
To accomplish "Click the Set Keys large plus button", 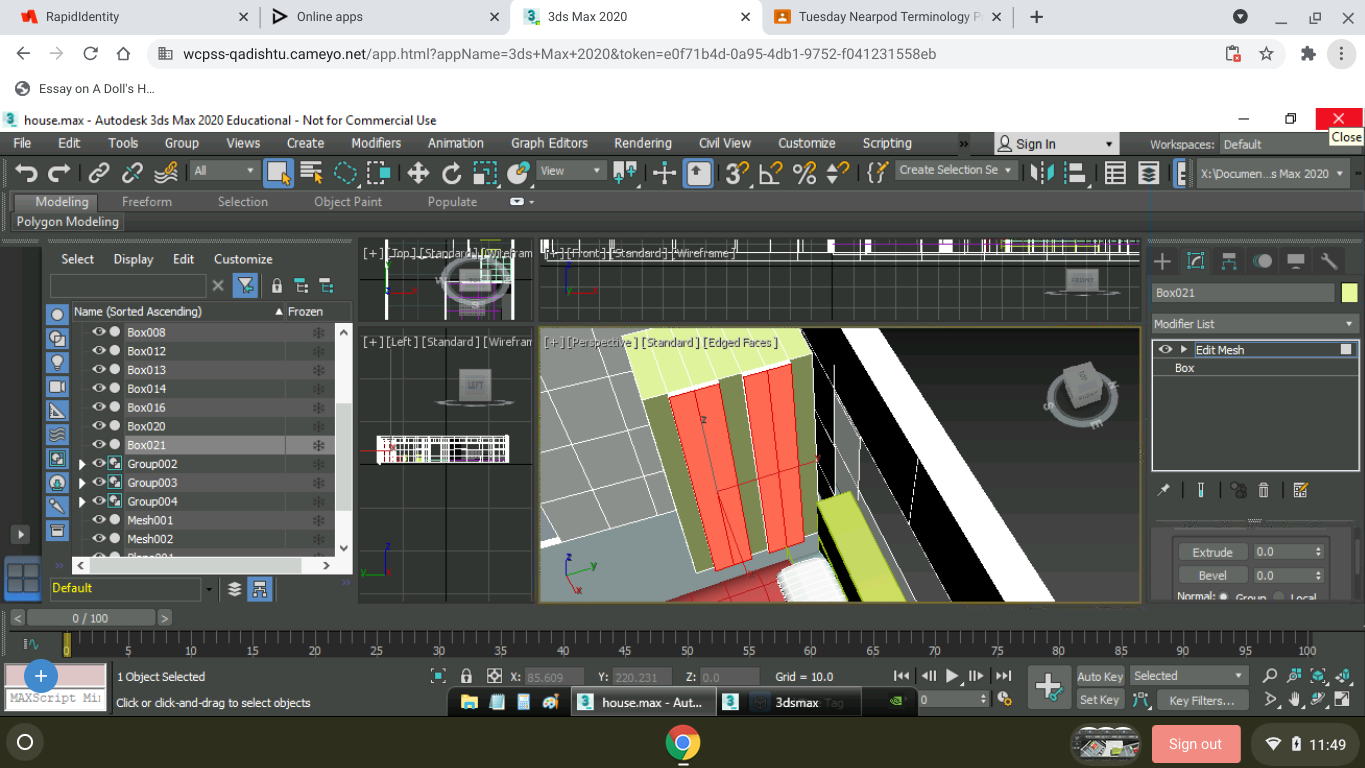I will tap(1048, 687).
